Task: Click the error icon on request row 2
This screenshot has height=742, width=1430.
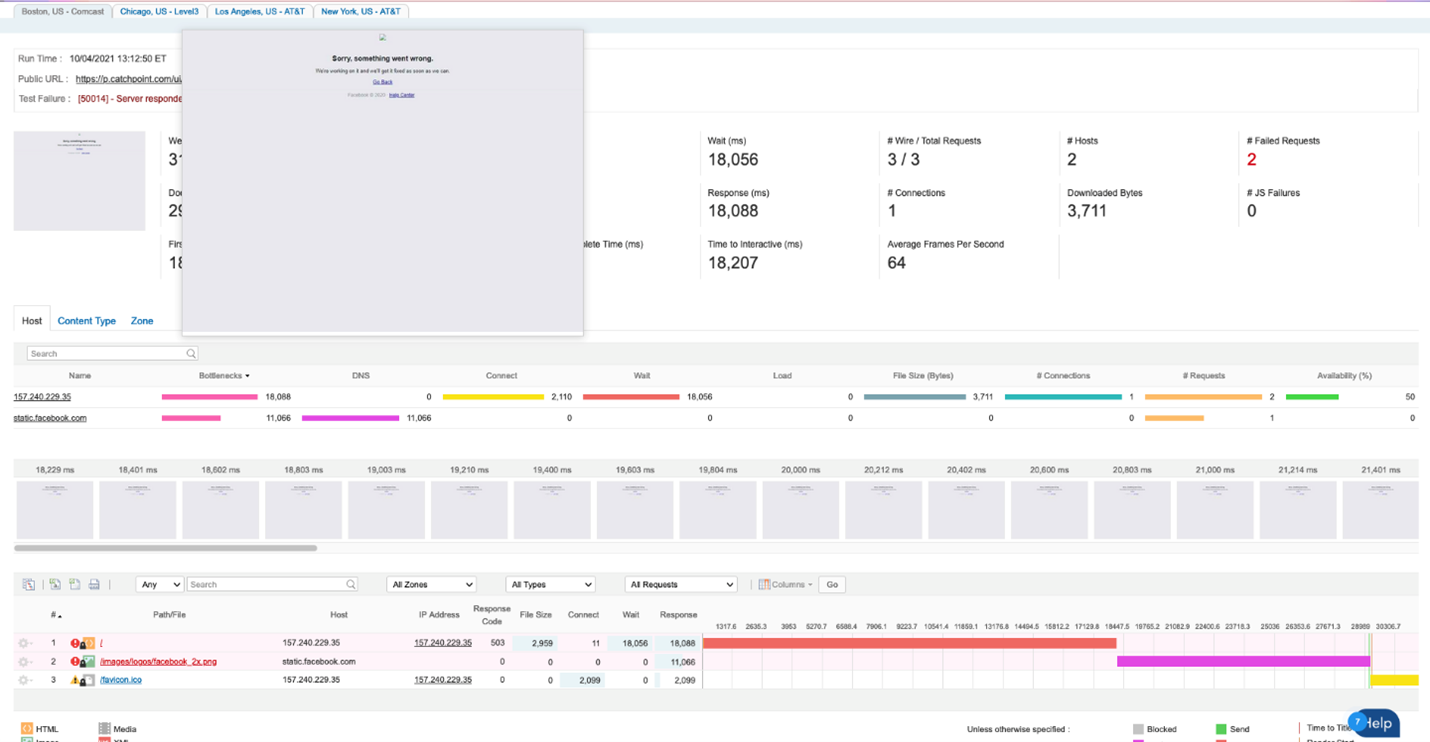Action: pos(75,662)
